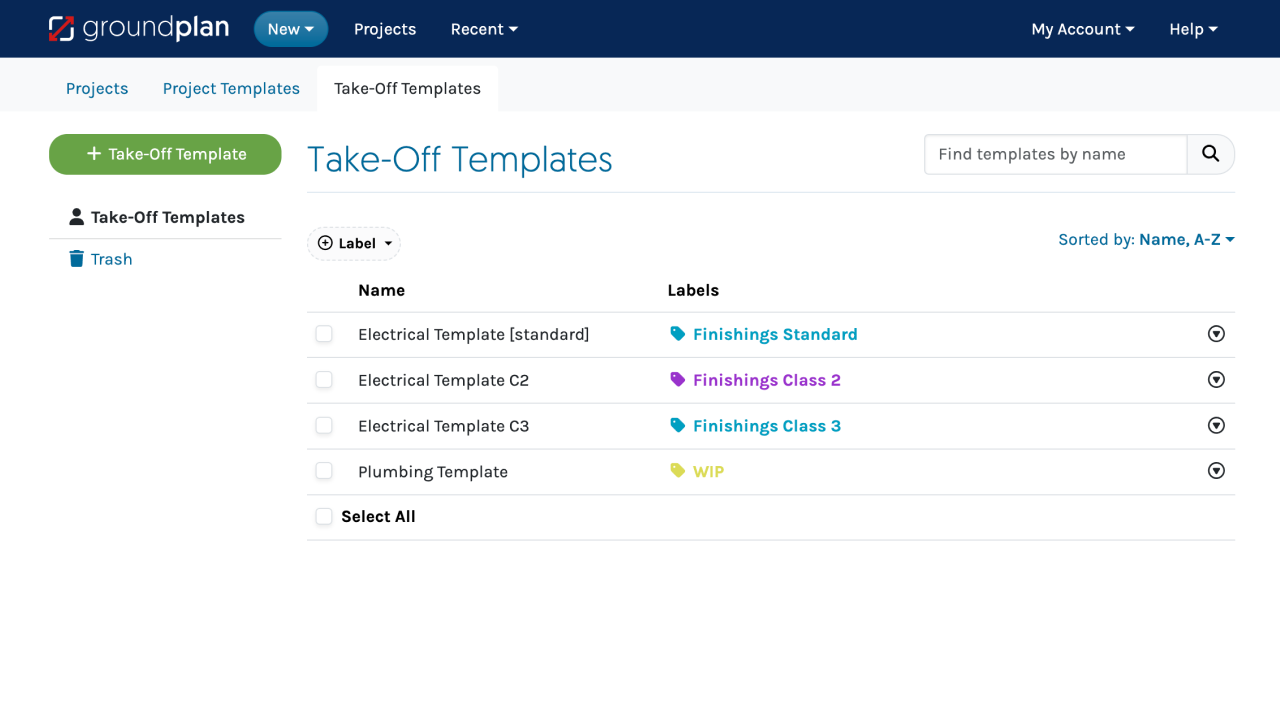
Task: Click the Finishings Class 2 label
Action: (767, 380)
